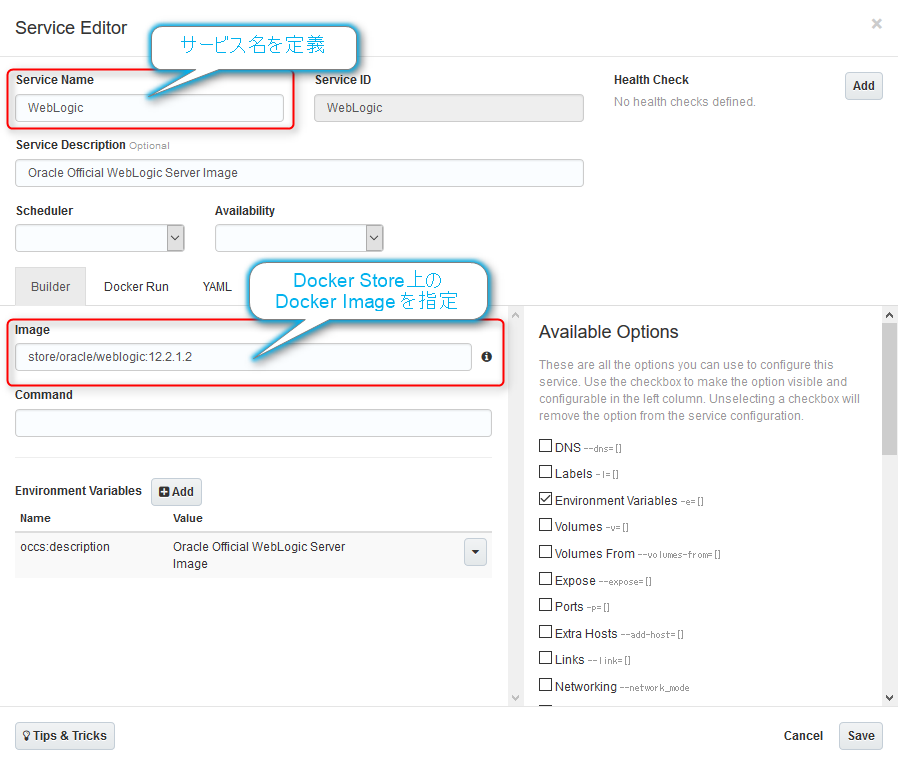This screenshot has height=764, width=898.
Task: Switch to the Builder tab
Action: pos(50,287)
